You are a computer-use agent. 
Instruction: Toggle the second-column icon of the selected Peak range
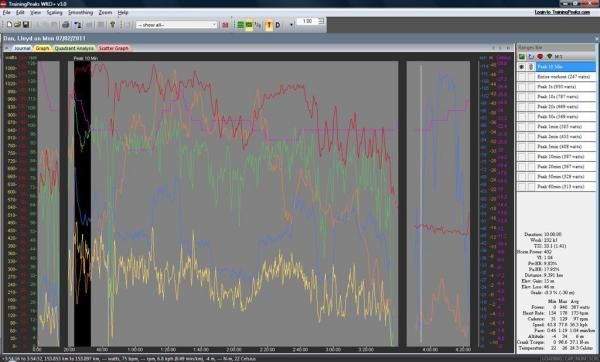pos(531,67)
